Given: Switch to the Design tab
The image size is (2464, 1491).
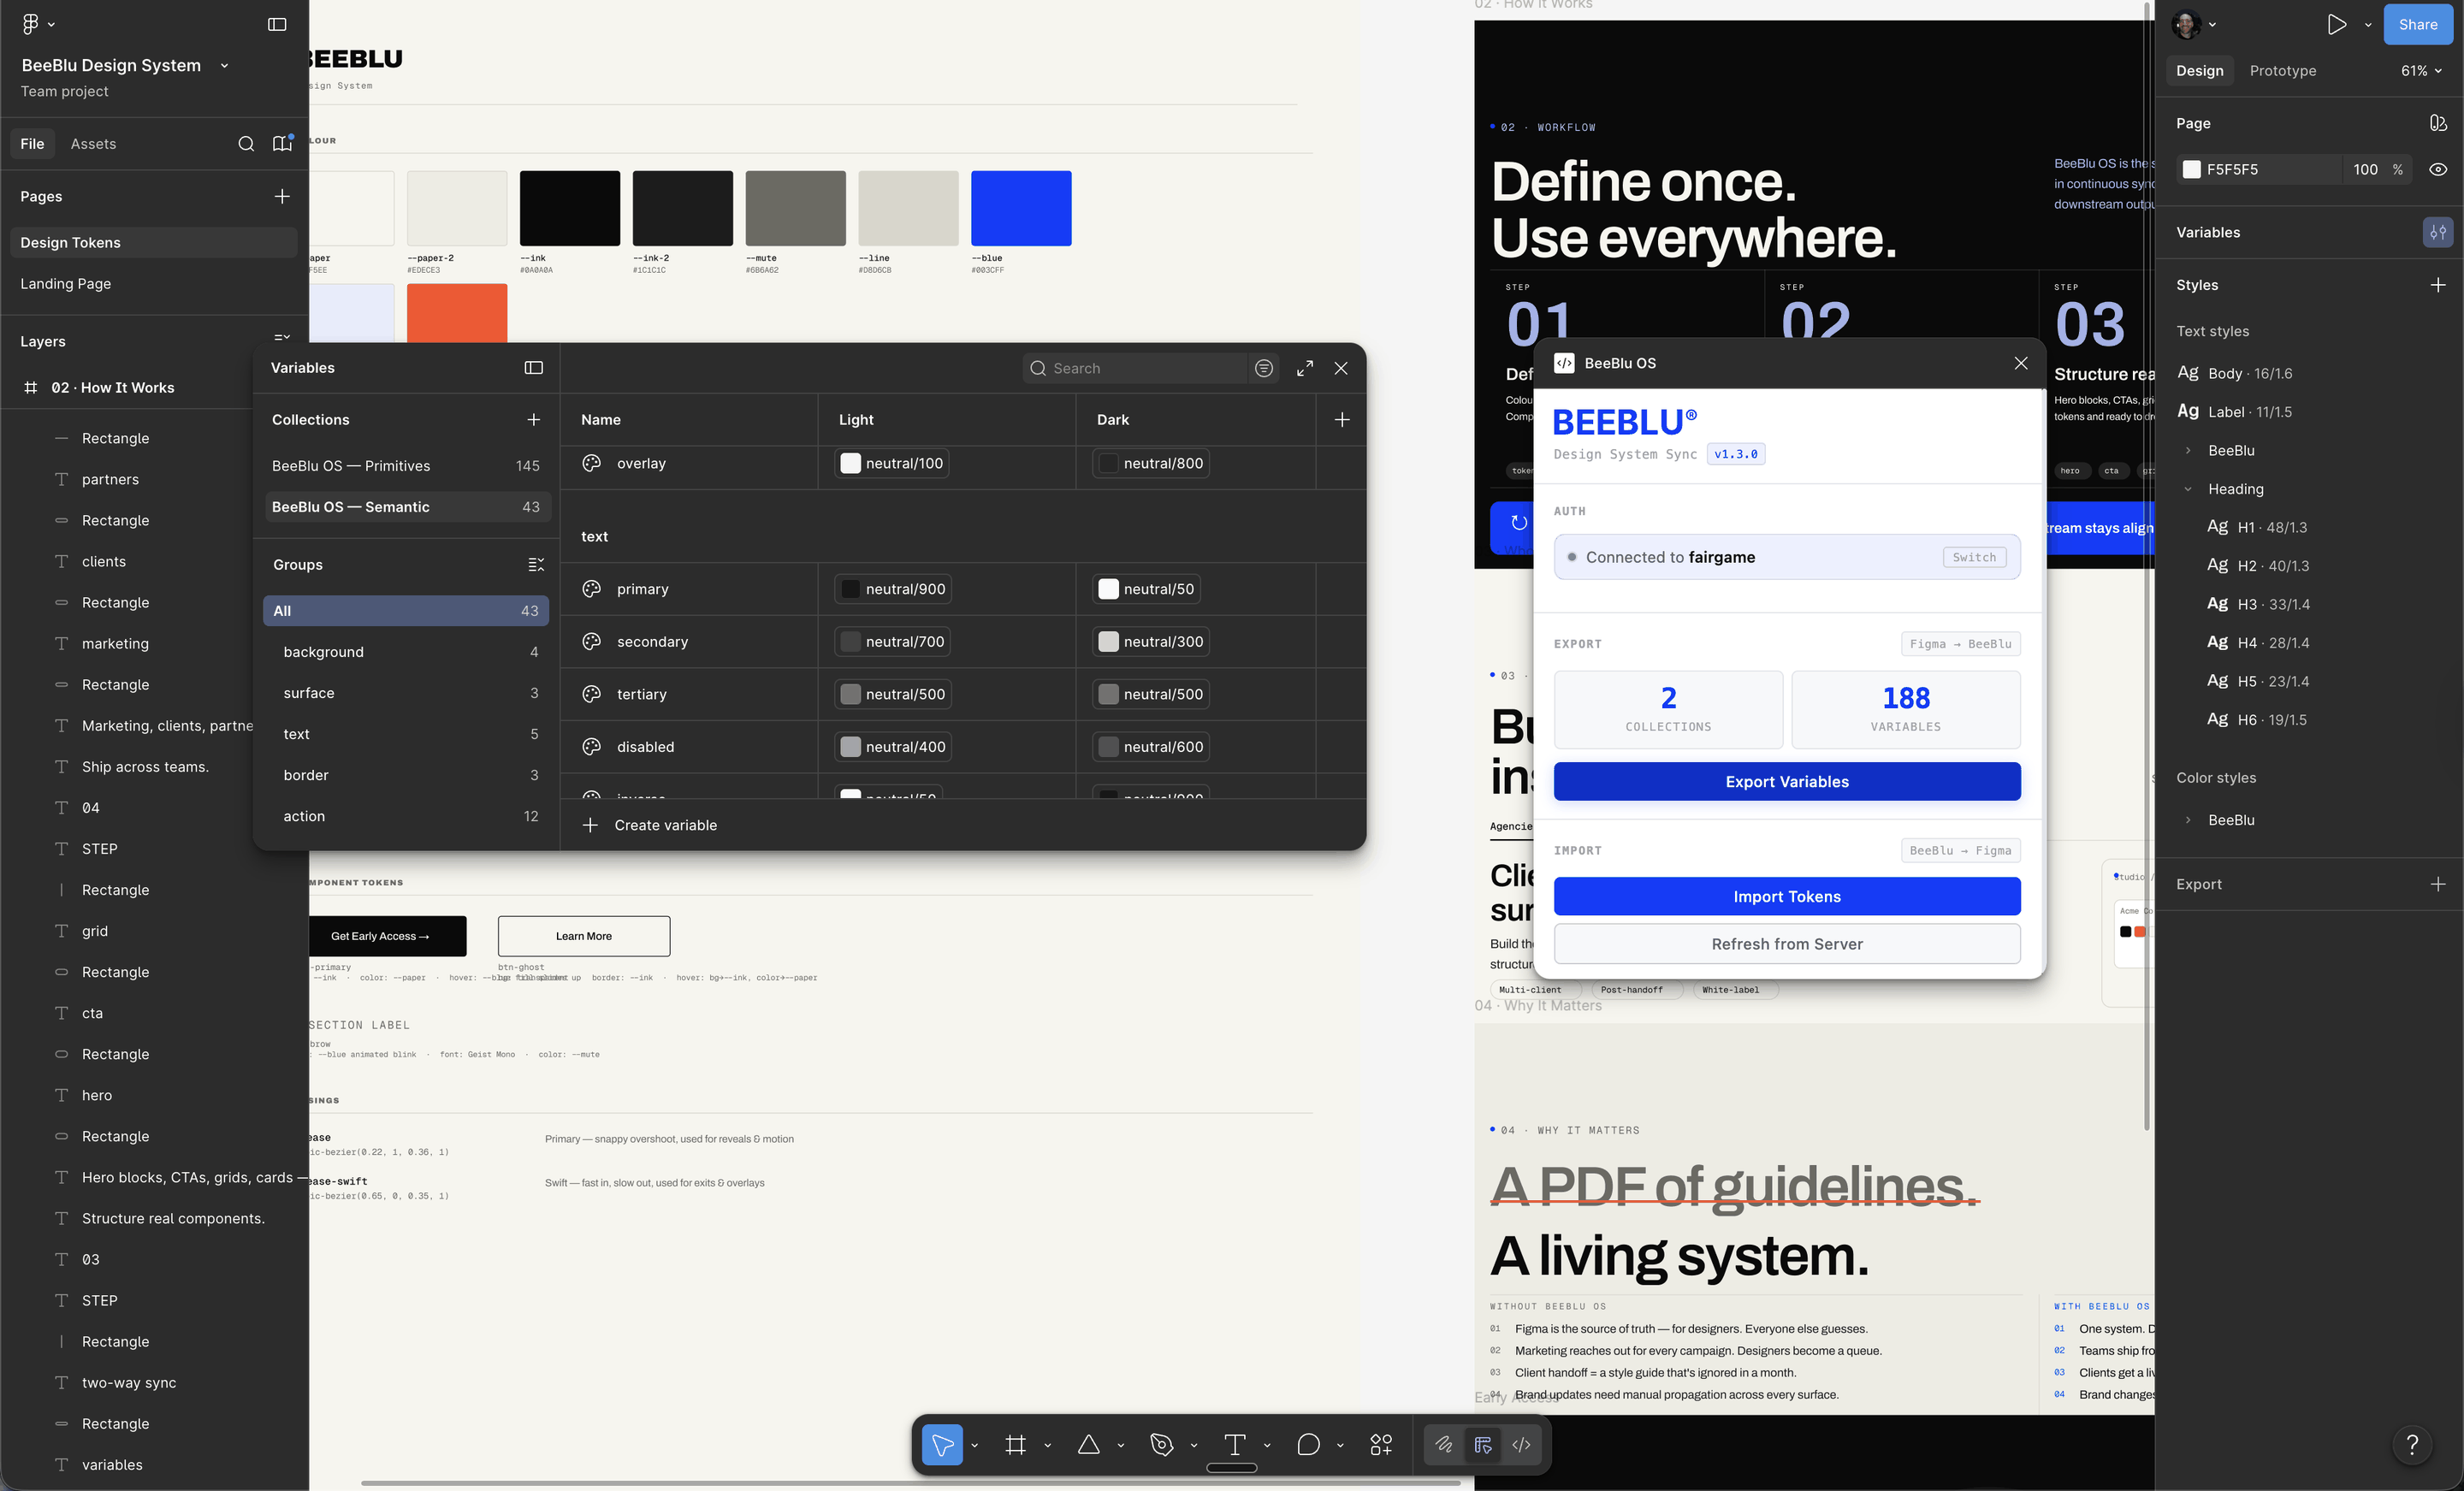Looking at the screenshot, I should (x=2199, y=71).
